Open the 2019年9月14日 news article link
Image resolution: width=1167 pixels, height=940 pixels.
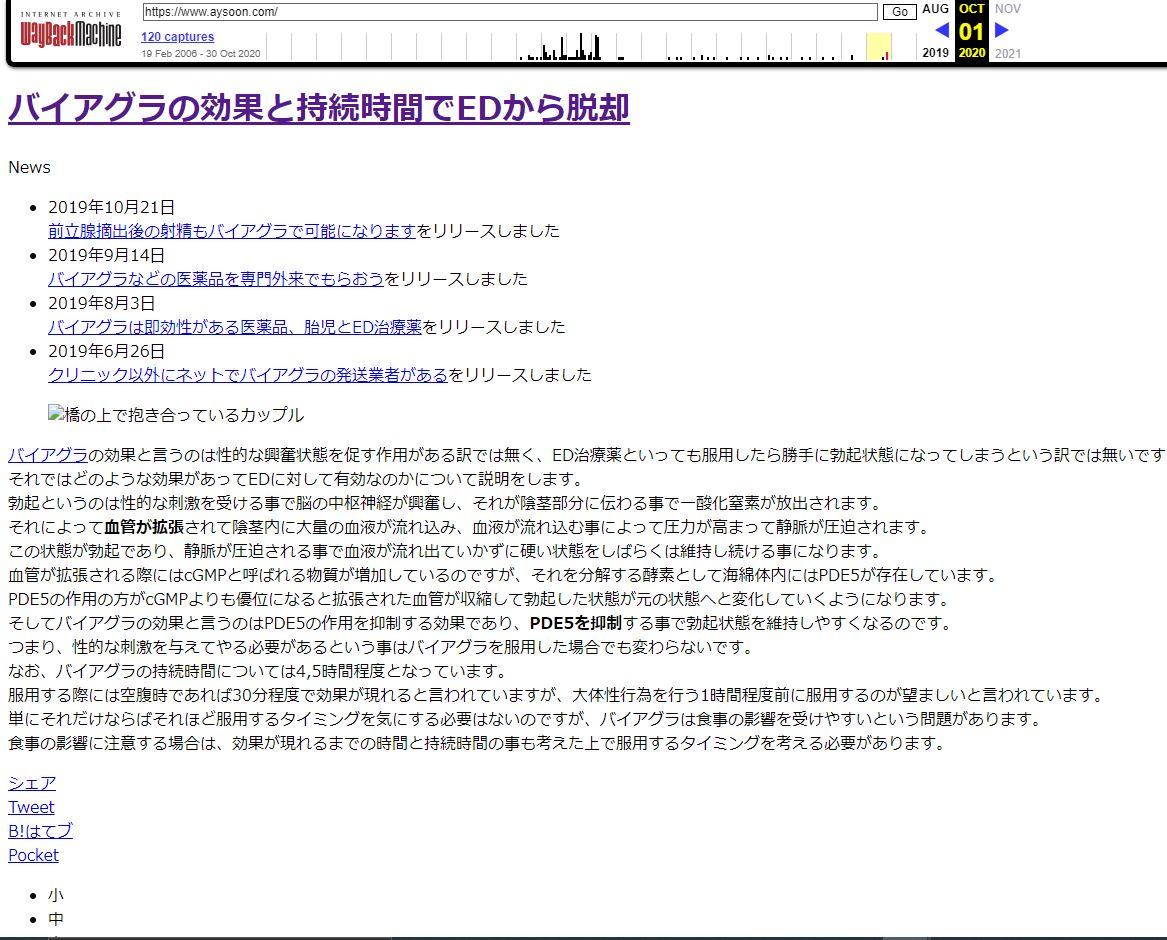[x=216, y=279]
